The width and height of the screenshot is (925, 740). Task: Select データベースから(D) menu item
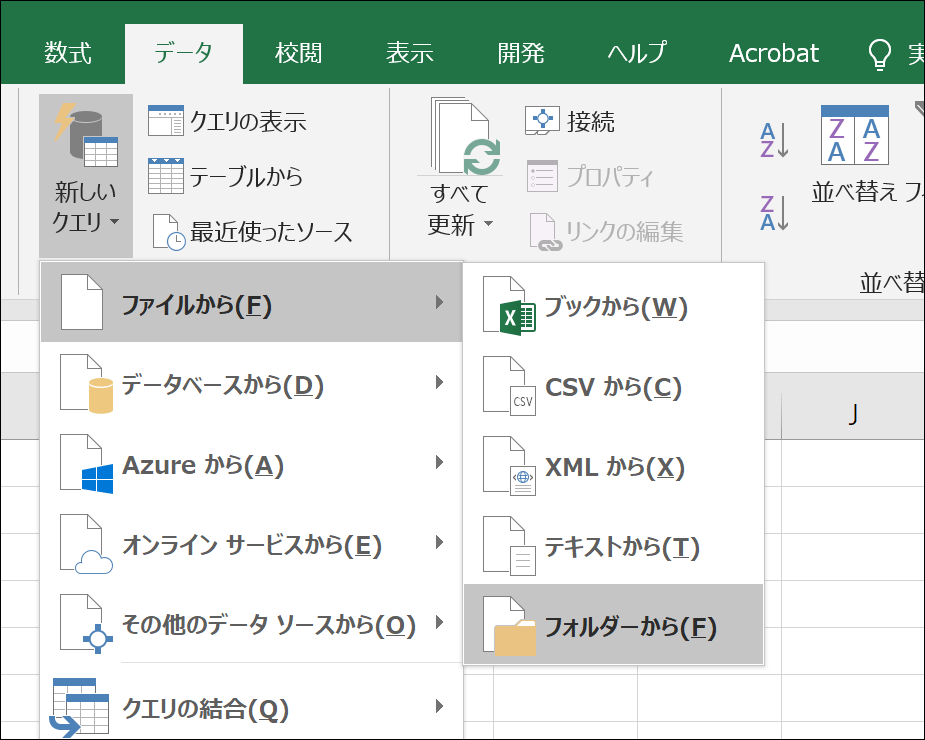(x=252, y=382)
